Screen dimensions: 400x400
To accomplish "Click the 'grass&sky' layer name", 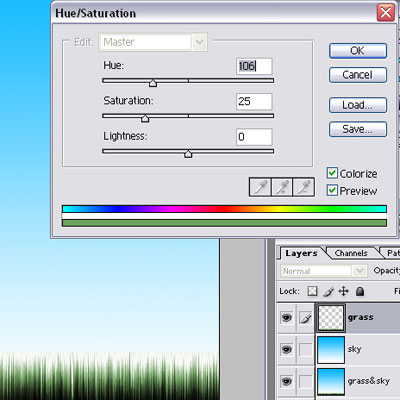I will [368, 381].
